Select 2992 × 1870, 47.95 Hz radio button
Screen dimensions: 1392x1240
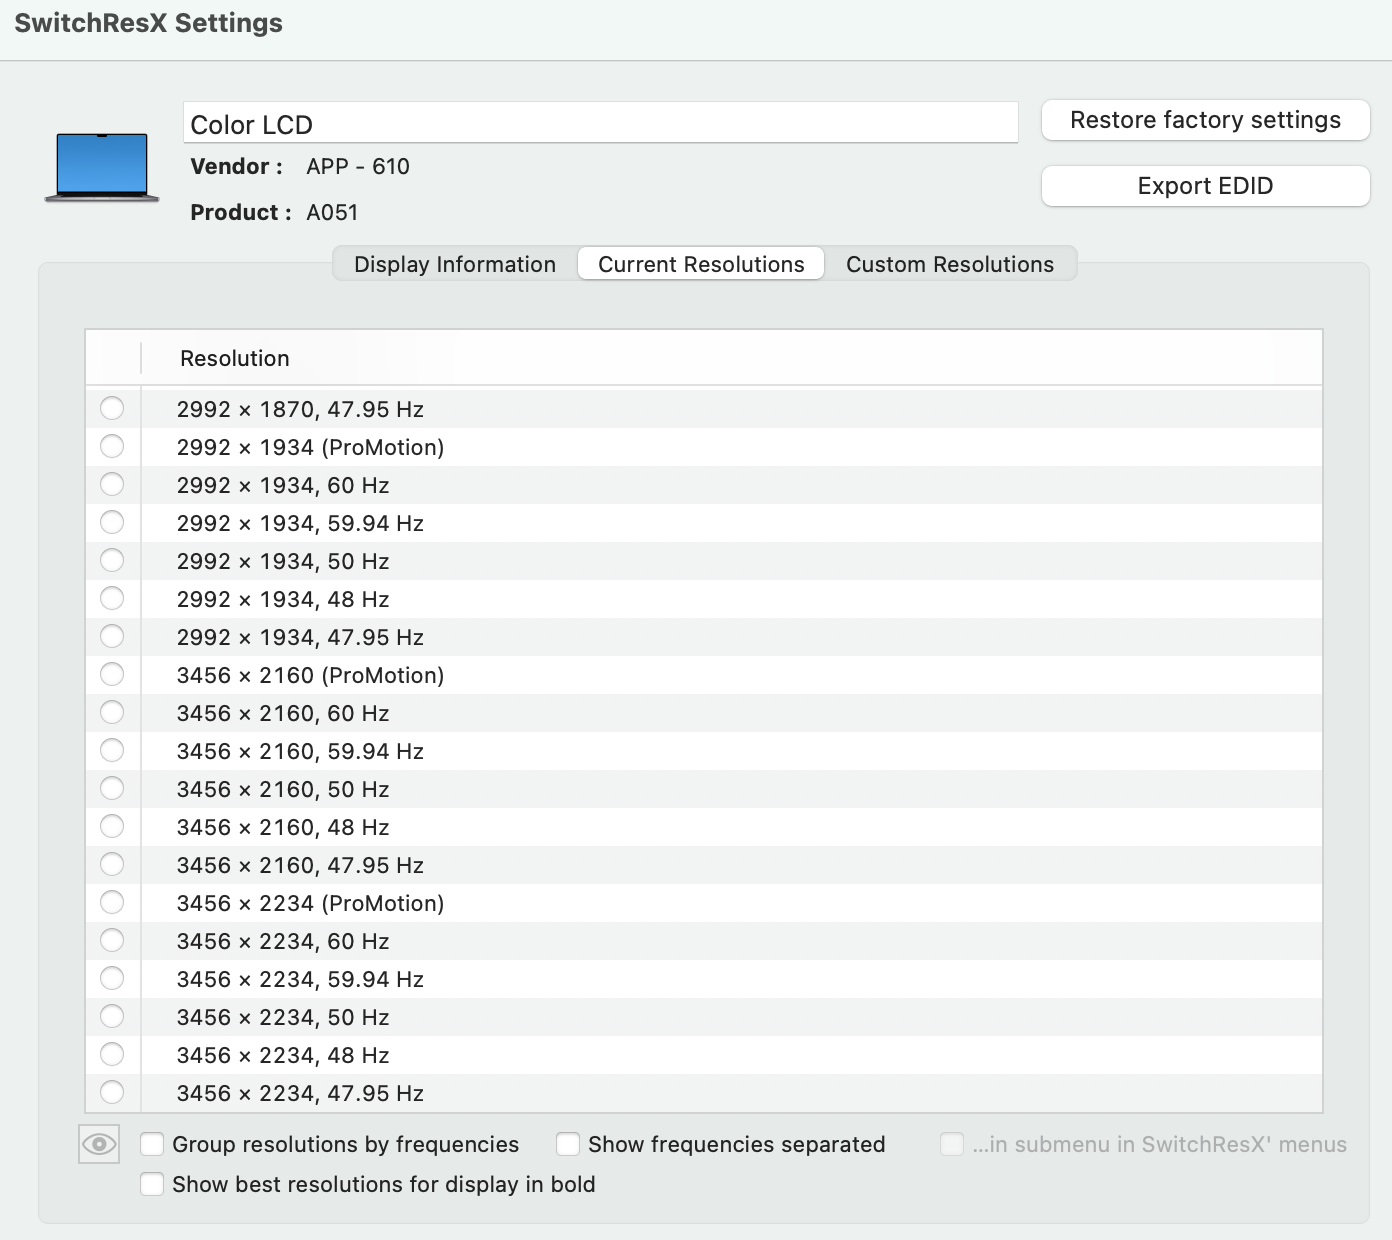click(112, 408)
